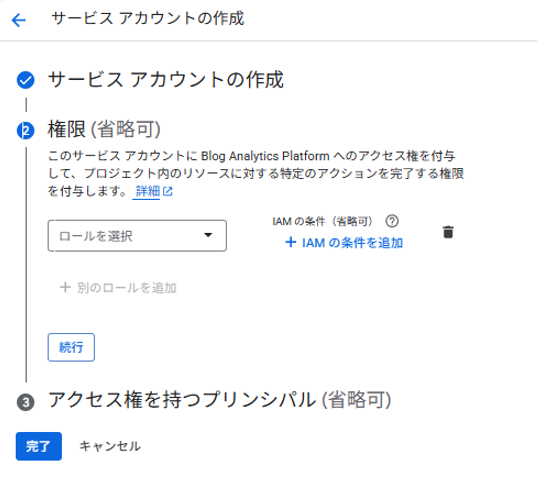Delete the role row with trash icon
The width and height of the screenshot is (537, 486).
(448, 232)
